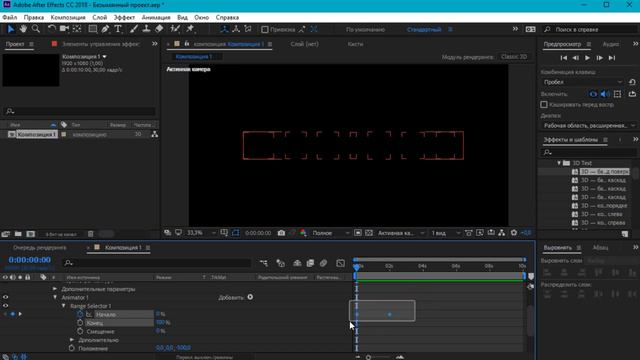Viewport: 640px width, 360px height.
Task: Open the preview shortcut dropdown
Action: 583,82
